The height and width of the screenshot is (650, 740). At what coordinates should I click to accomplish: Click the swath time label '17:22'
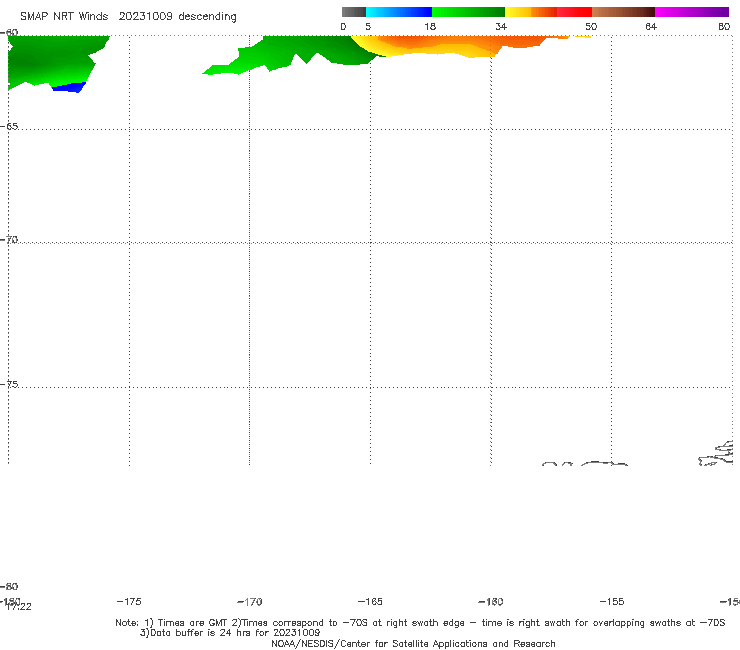(19, 607)
